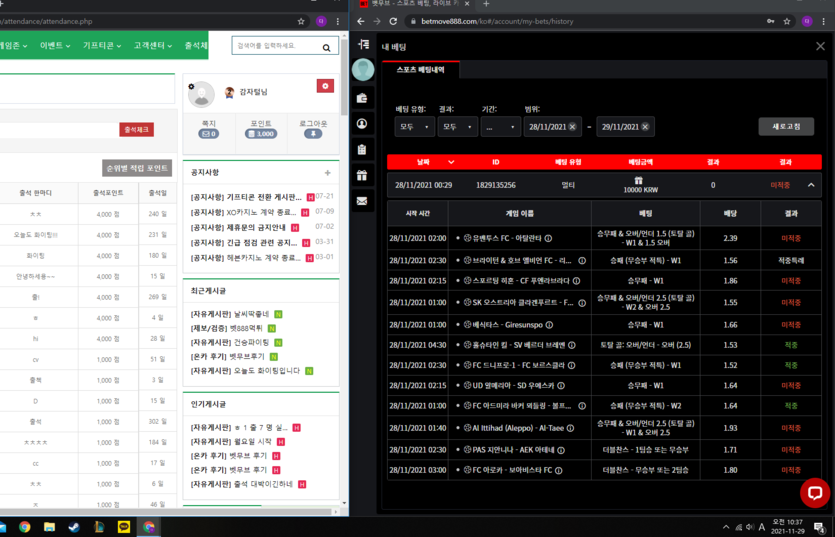The image size is (835, 537).
Task: Select the 스포츠 베팅내역 tab
Action: point(421,69)
